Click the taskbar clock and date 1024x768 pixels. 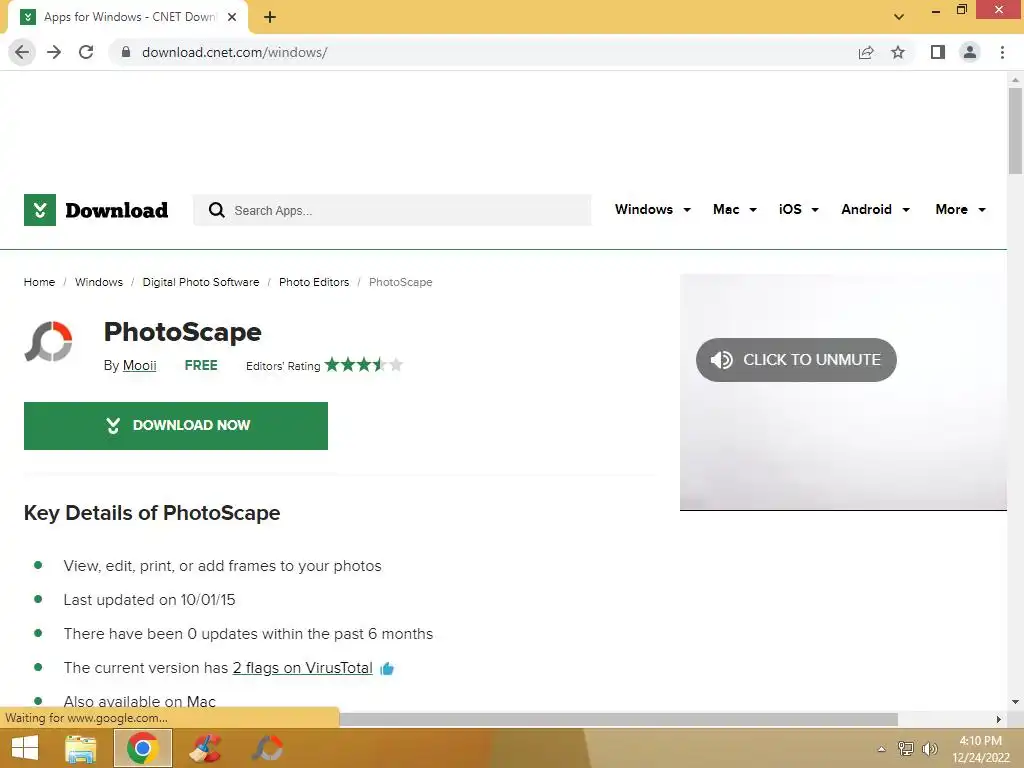[x=981, y=749]
